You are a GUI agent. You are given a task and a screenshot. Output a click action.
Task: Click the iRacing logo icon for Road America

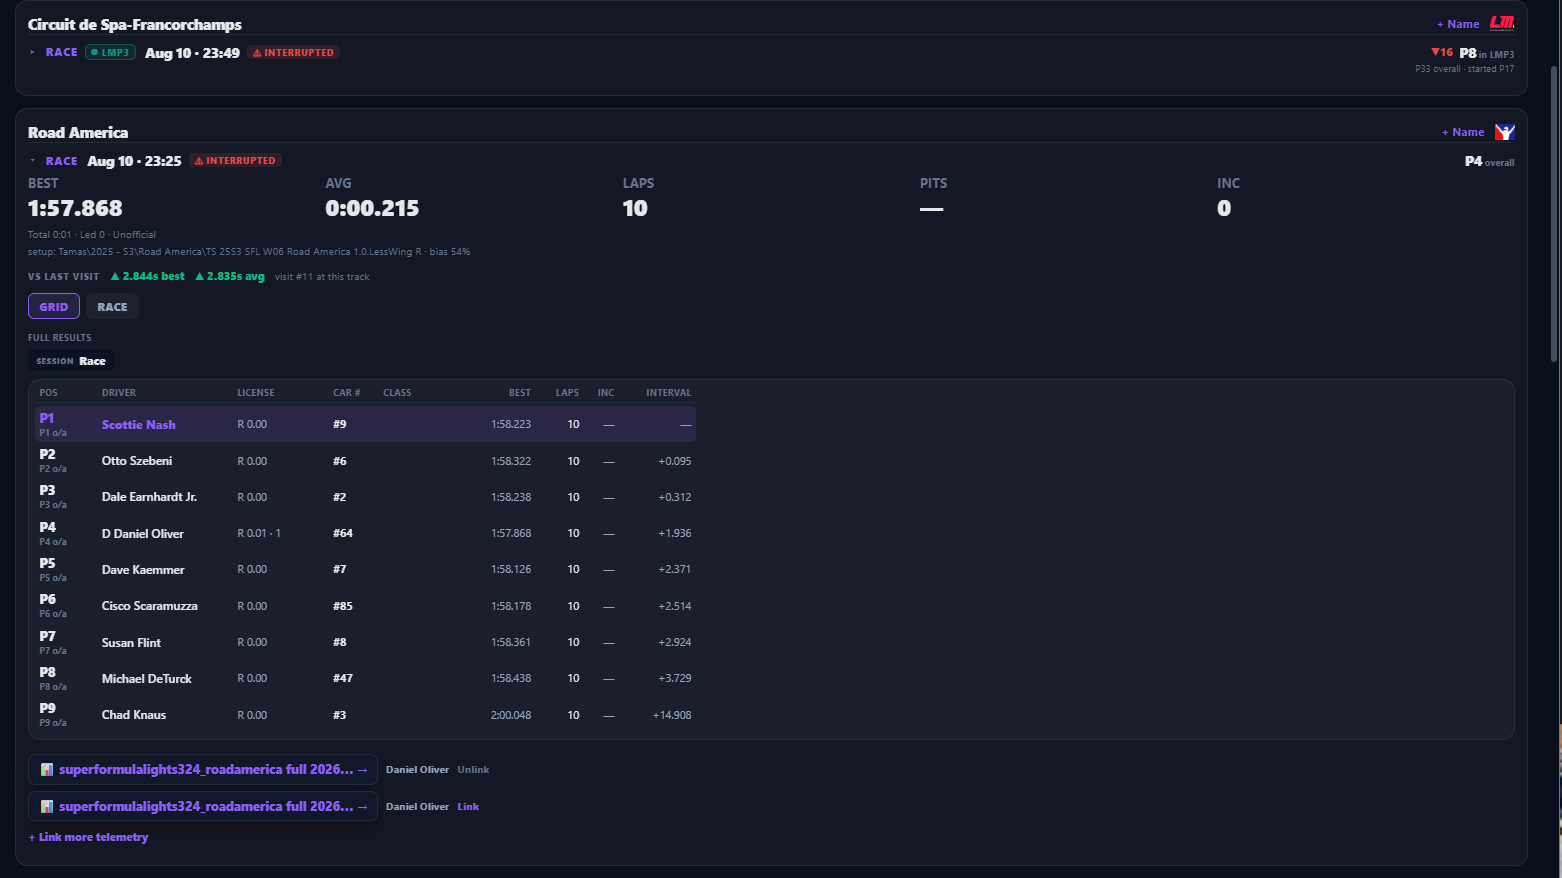point(1505,132)
